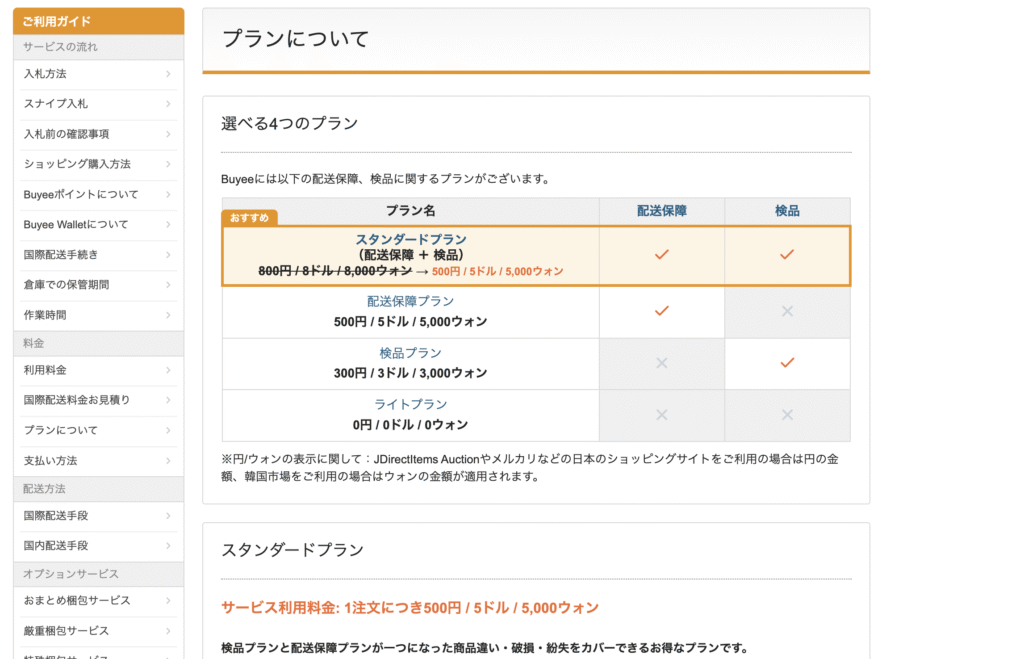Click chevron next to 利用料金
The image size is (1024, 659).
coord(168,370)
